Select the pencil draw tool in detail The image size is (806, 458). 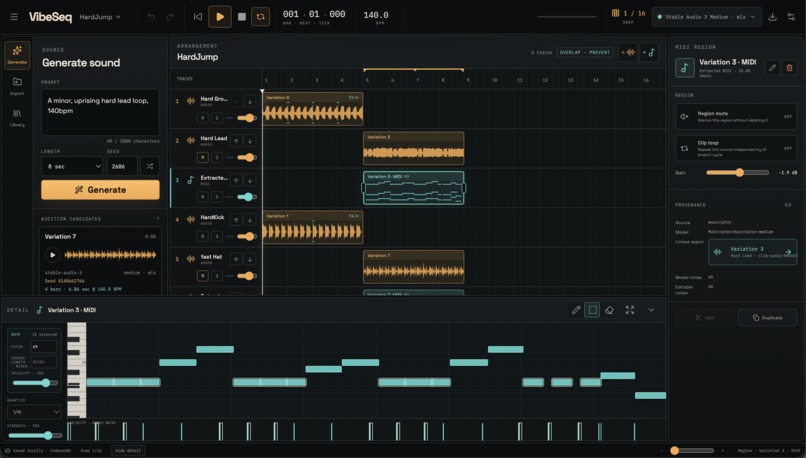coord(576,310)
